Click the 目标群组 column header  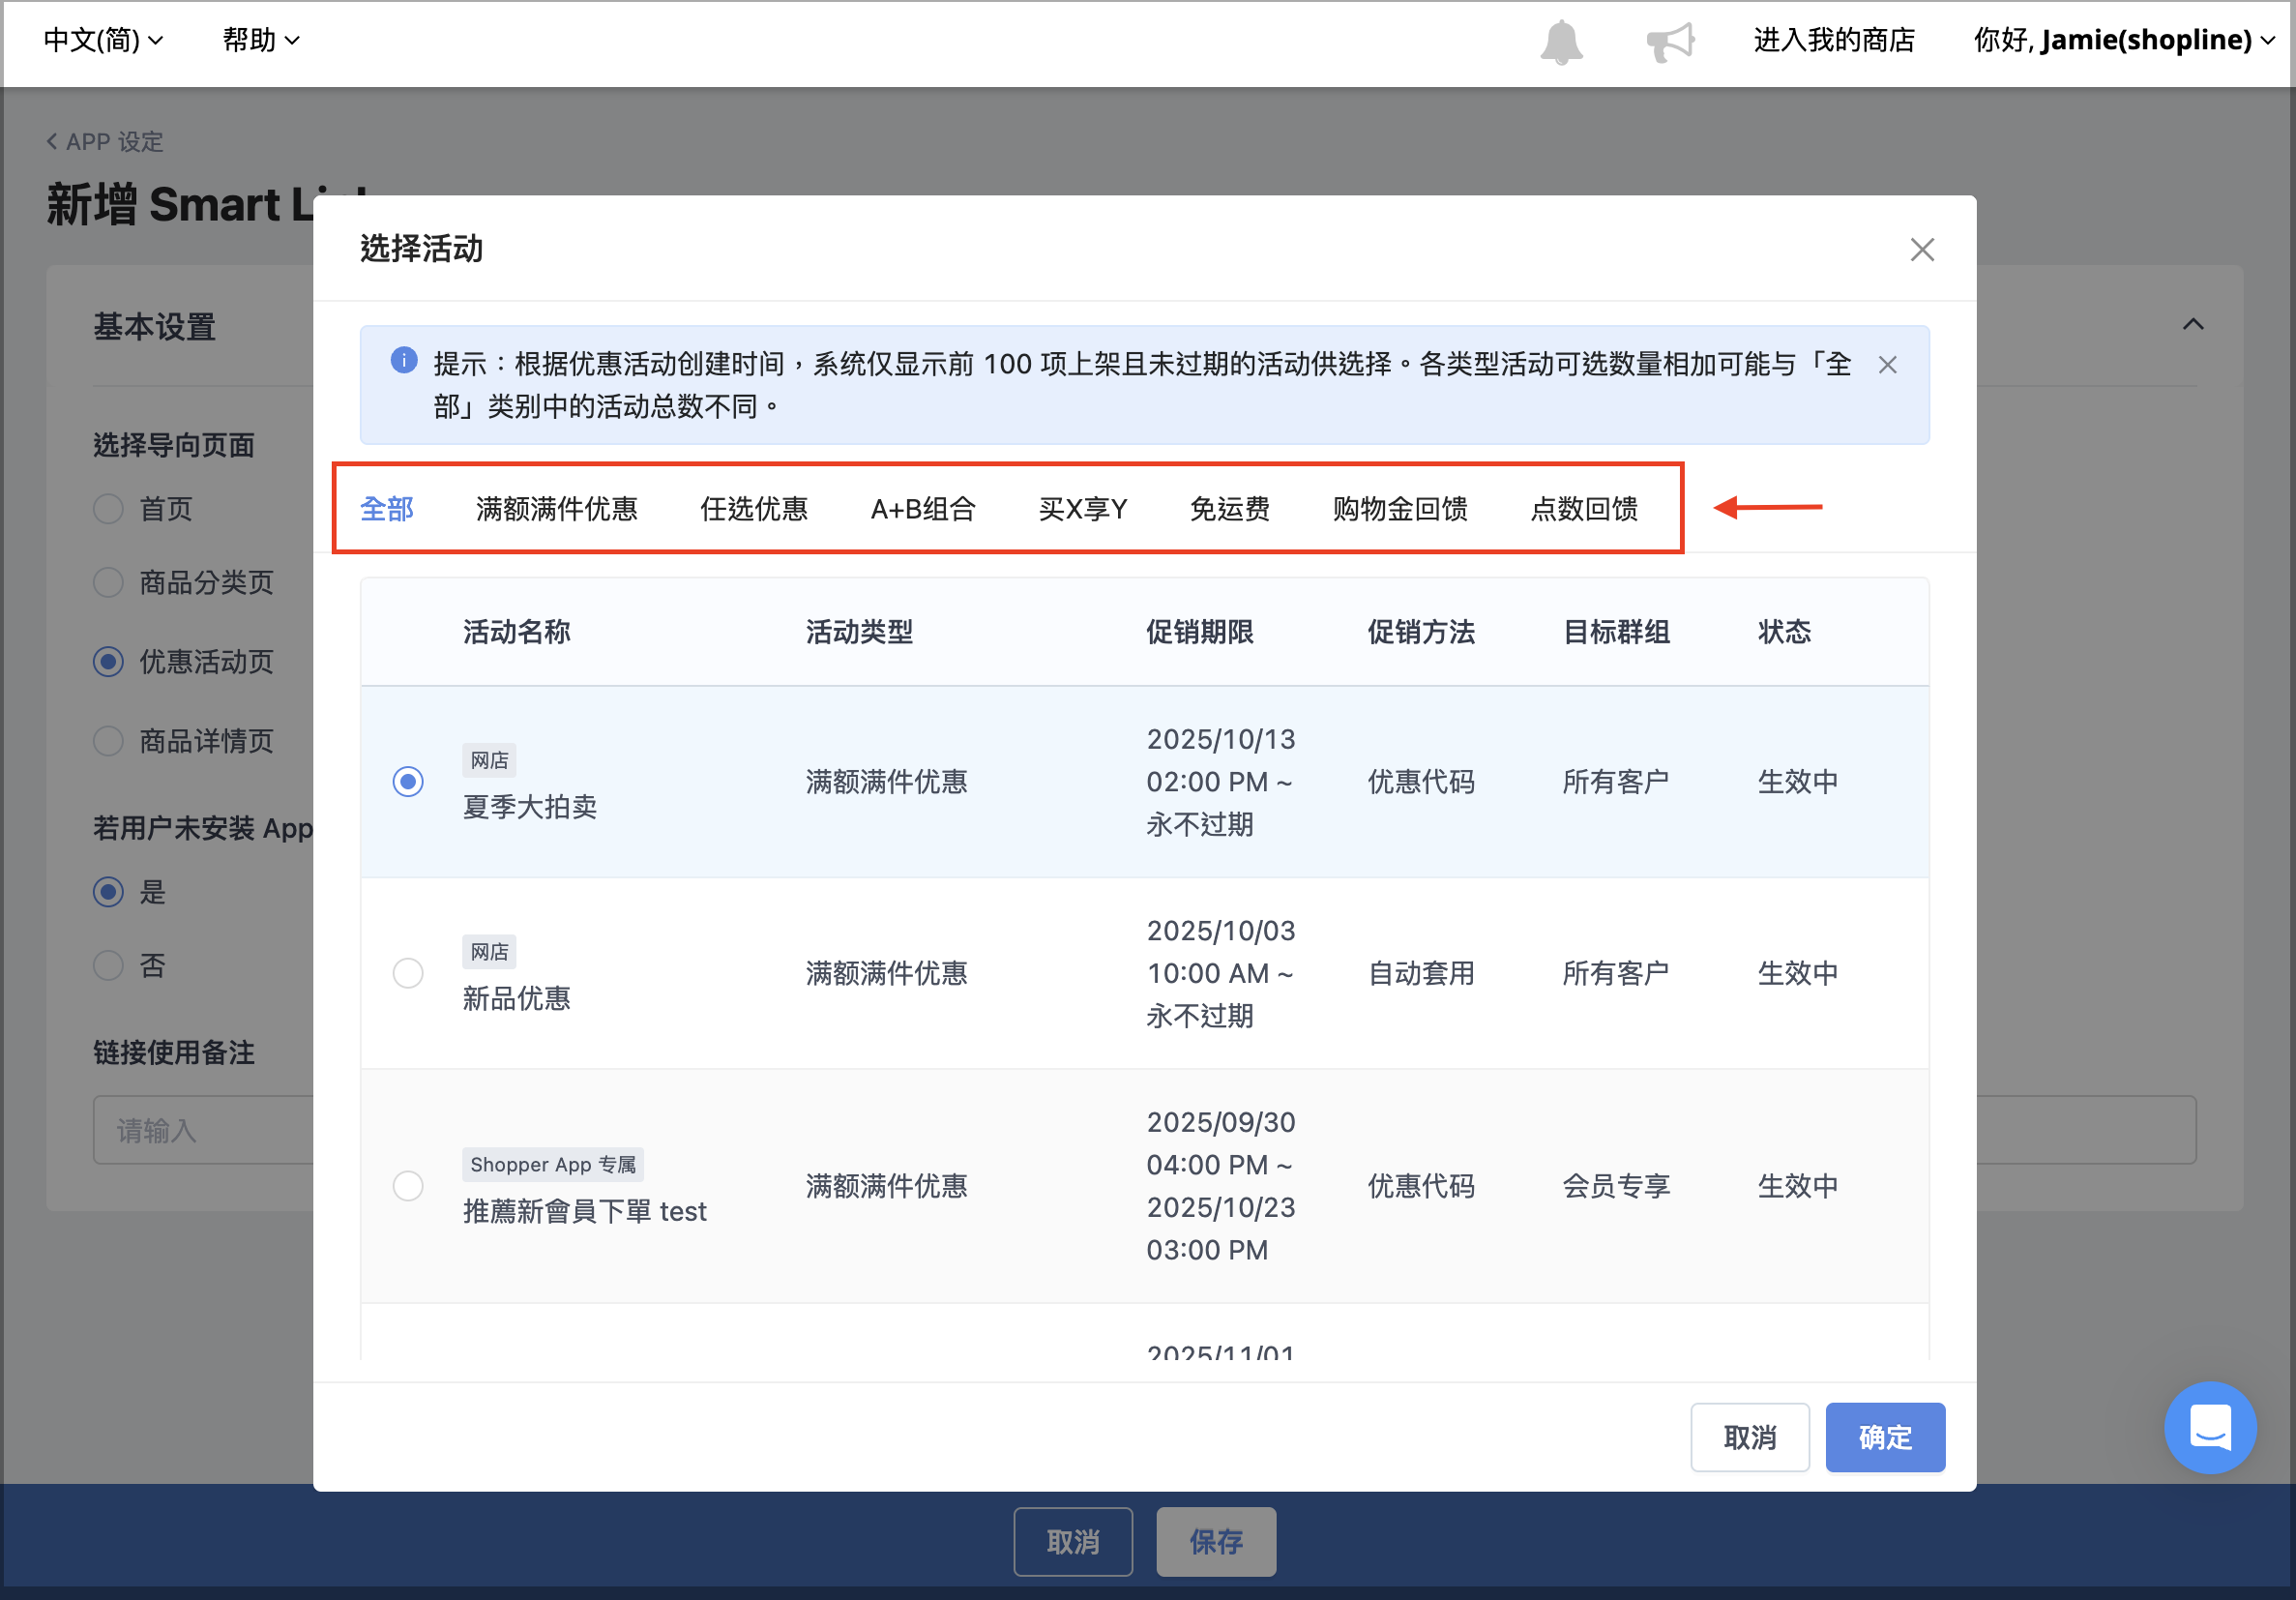coord(1616,632)
